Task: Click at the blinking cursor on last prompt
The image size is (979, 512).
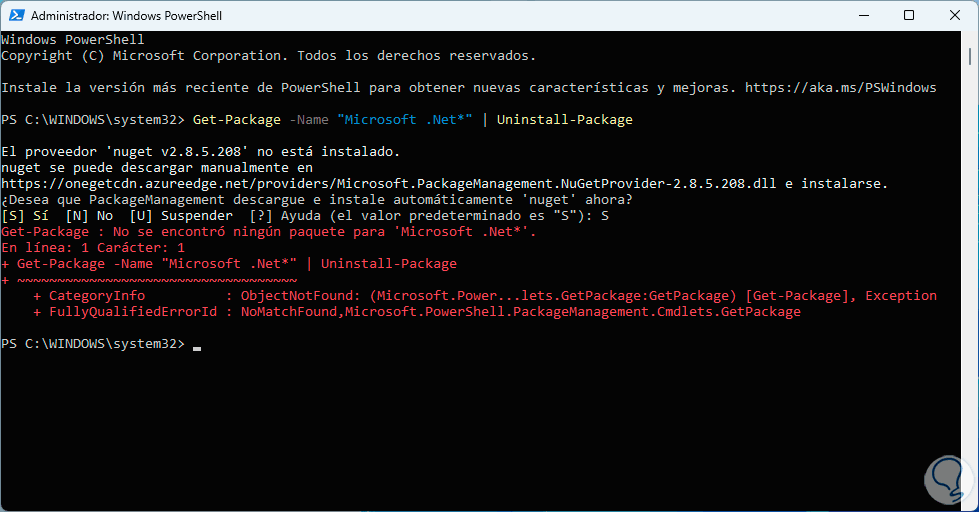Action: 197,344
